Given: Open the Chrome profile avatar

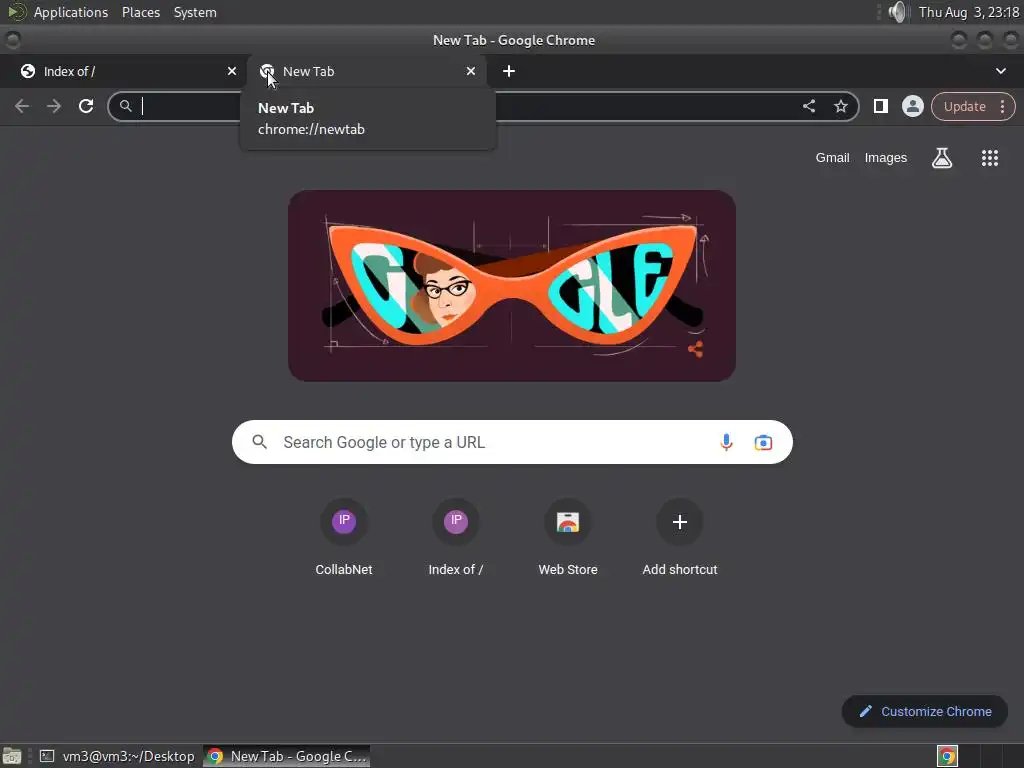Looking at the screenshot, I should [912, 106].
